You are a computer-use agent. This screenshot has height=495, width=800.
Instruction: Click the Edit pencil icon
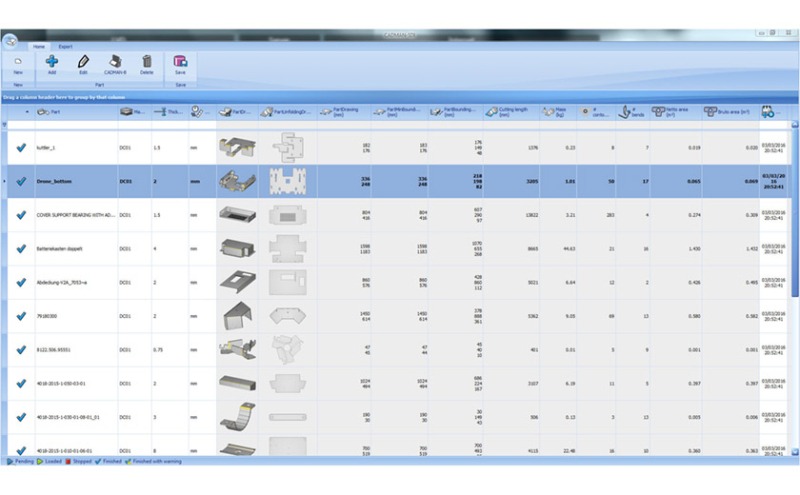pyautogui.click(x=83, y=64)
